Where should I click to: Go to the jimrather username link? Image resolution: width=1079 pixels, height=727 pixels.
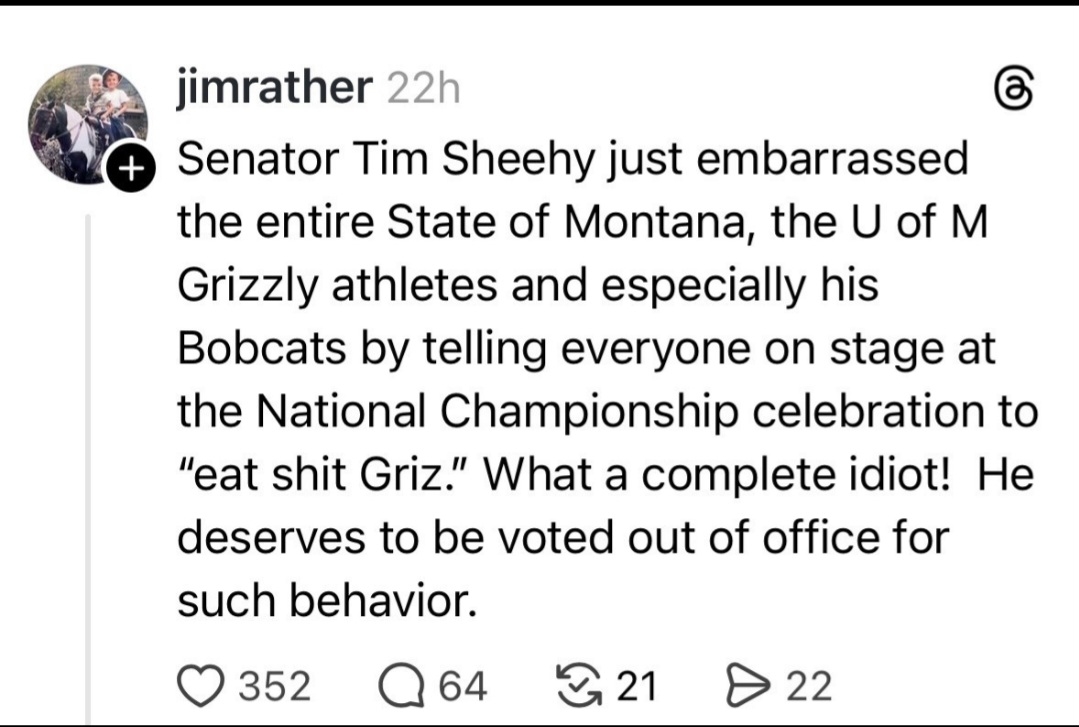[x=272, y=91]
